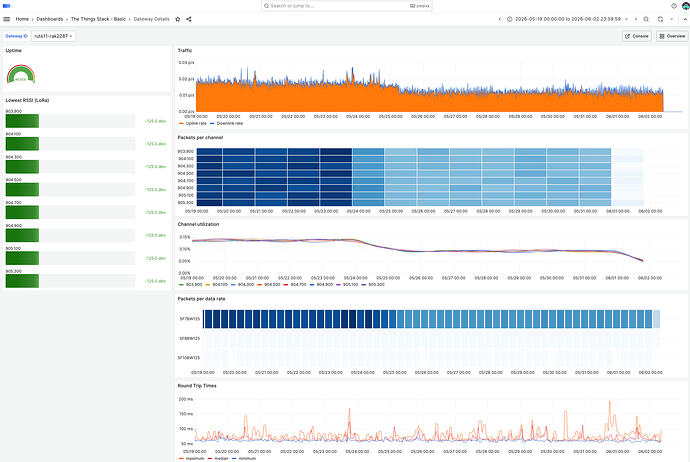Open the Packets per data rate panel title
Image resolution: width=690 pixels, height=462 pixels.
point(201,299)
